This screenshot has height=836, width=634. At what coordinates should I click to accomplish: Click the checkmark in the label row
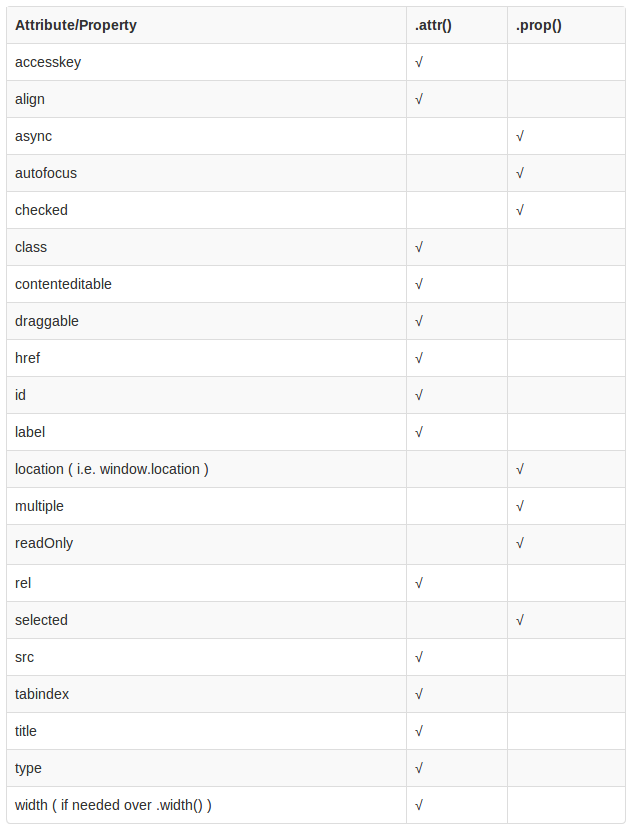(x=419, y=433)
